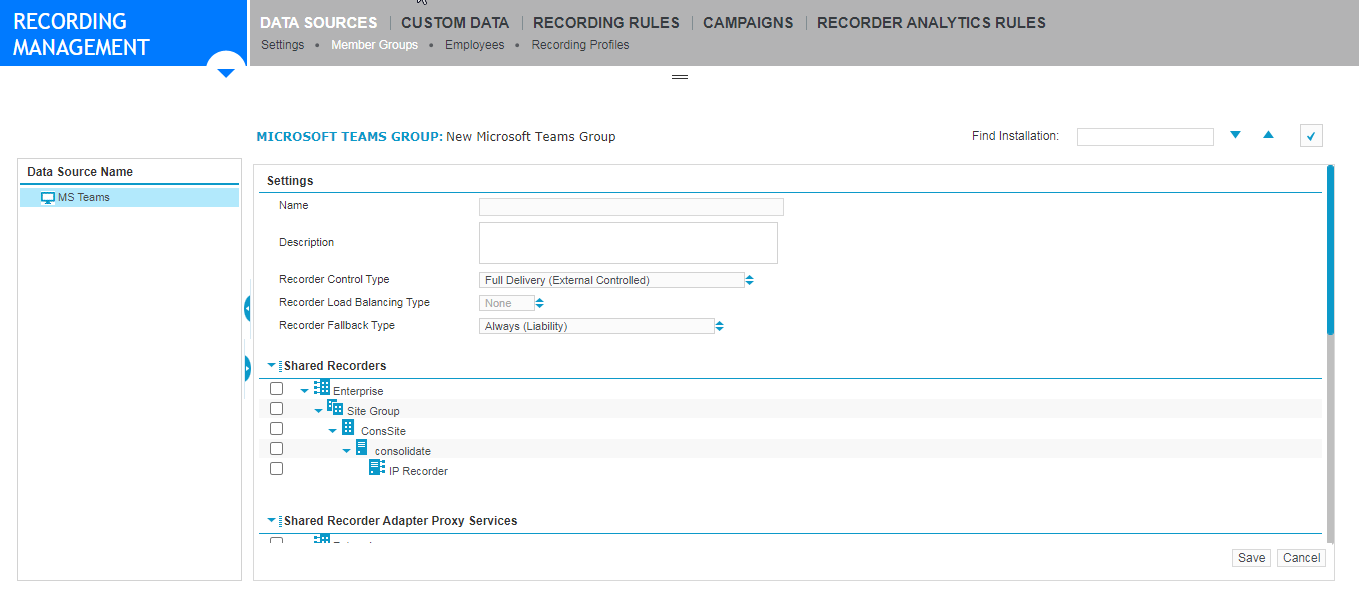Click the MS Teams monitor icon
This screenshot has height=590, width=1359.
pyautogui.click(x=48, y=198)
